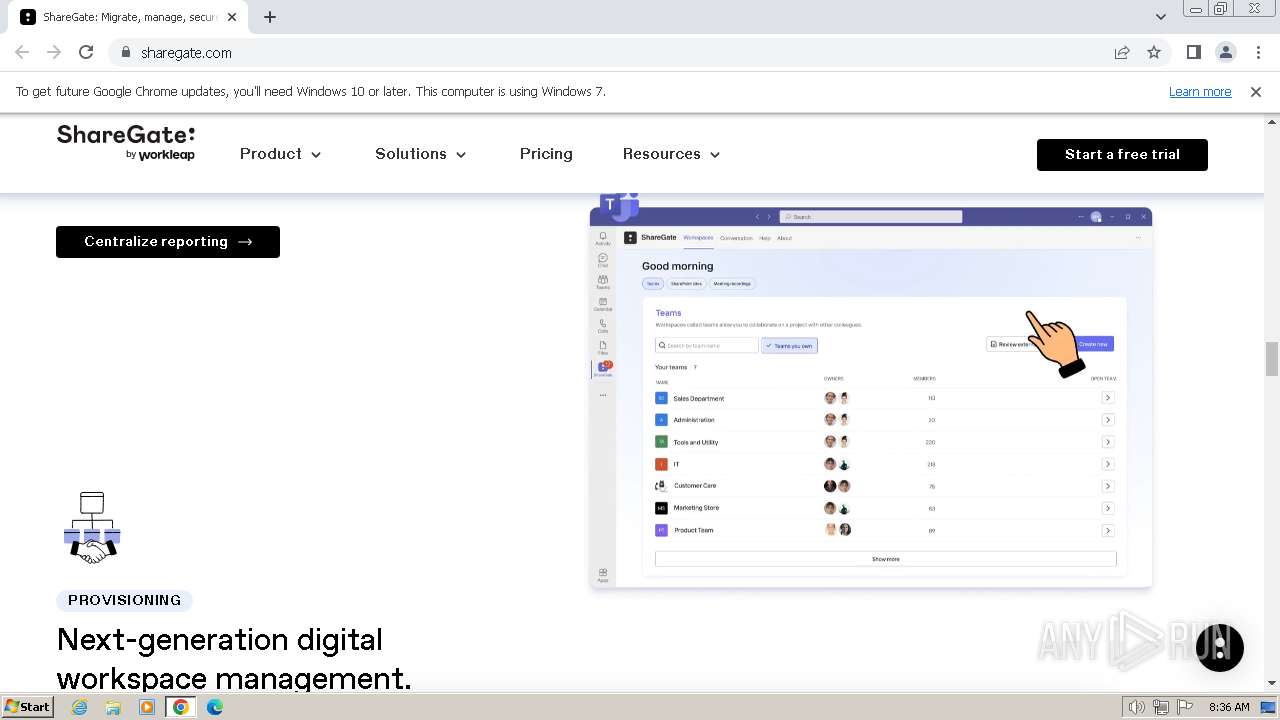
Task: Click Show more under teams list
Action: [886, 559]
